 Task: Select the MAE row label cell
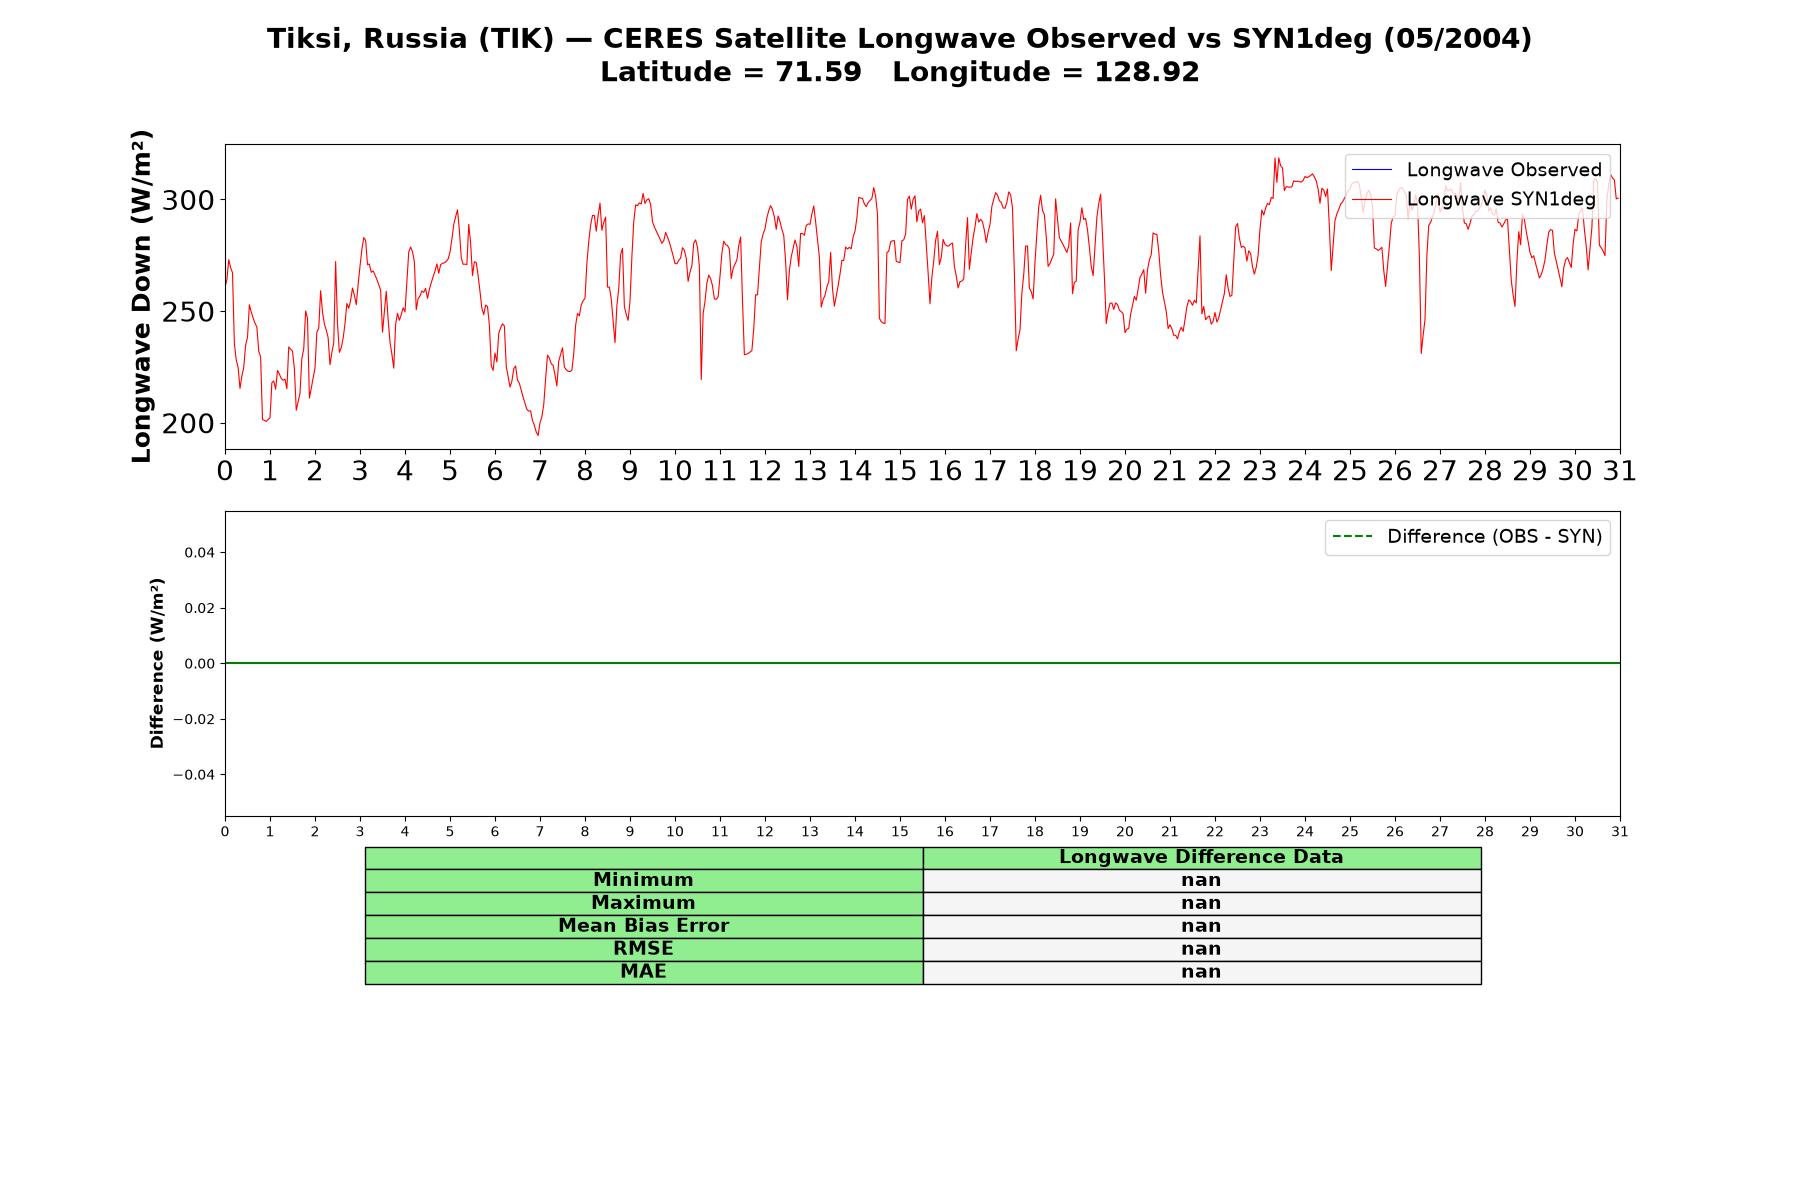(644, 972)
